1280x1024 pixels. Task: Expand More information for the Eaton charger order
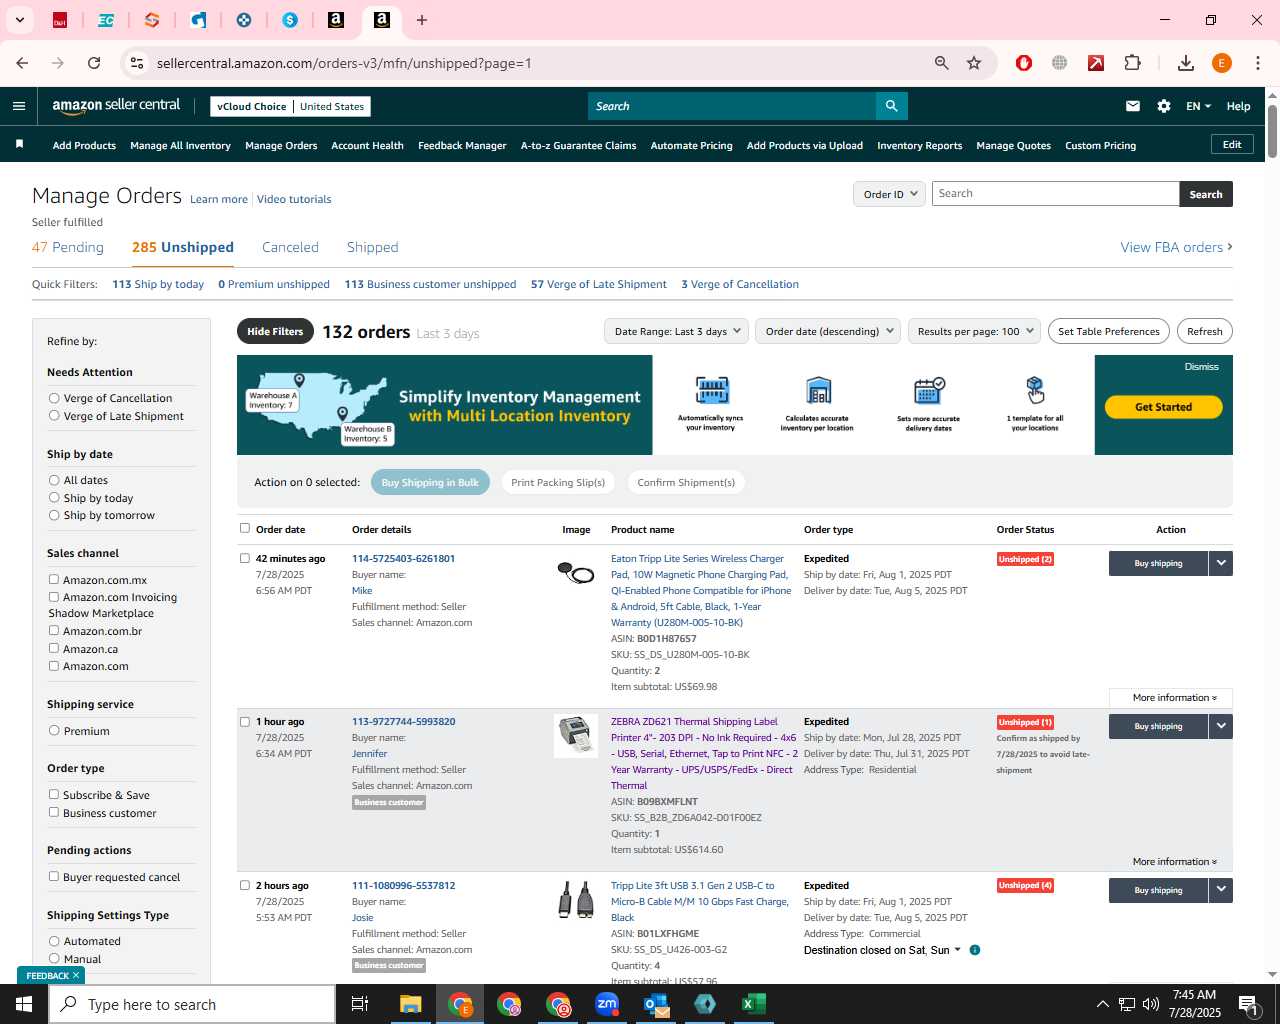pos(1174,698)
